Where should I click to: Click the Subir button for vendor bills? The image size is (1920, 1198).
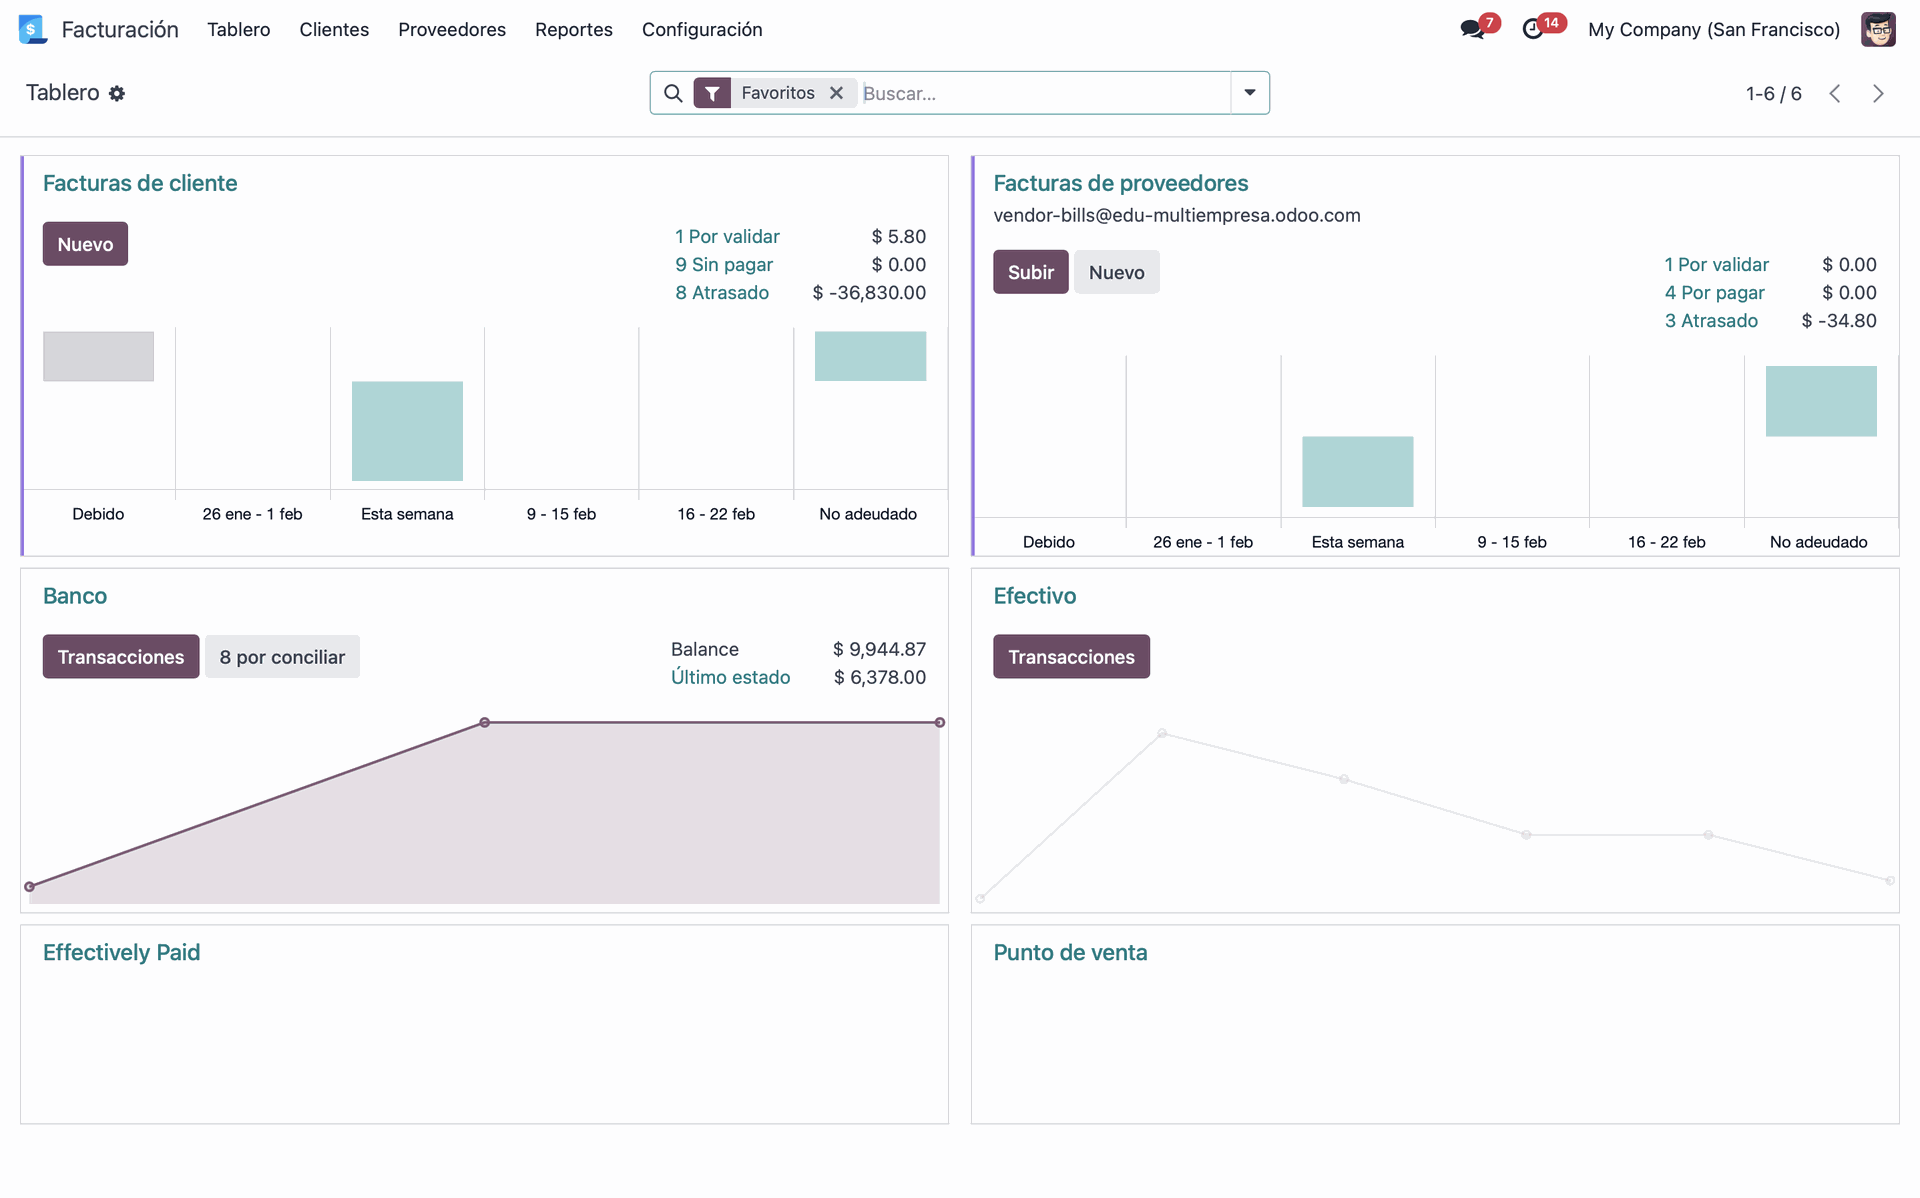pos(1030,272)
